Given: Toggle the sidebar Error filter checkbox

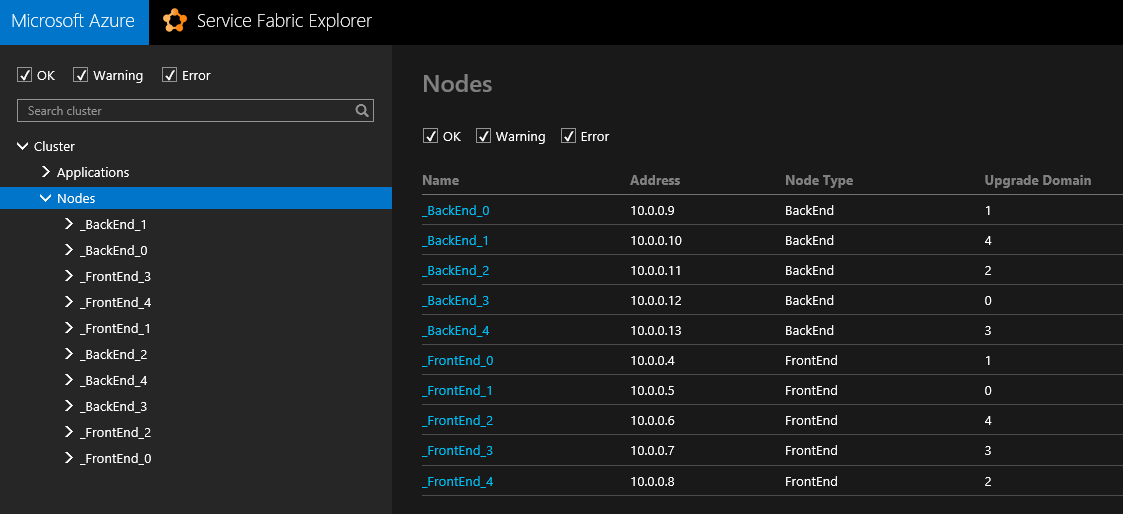Looking at the screenshot, I should coord(170,75).
